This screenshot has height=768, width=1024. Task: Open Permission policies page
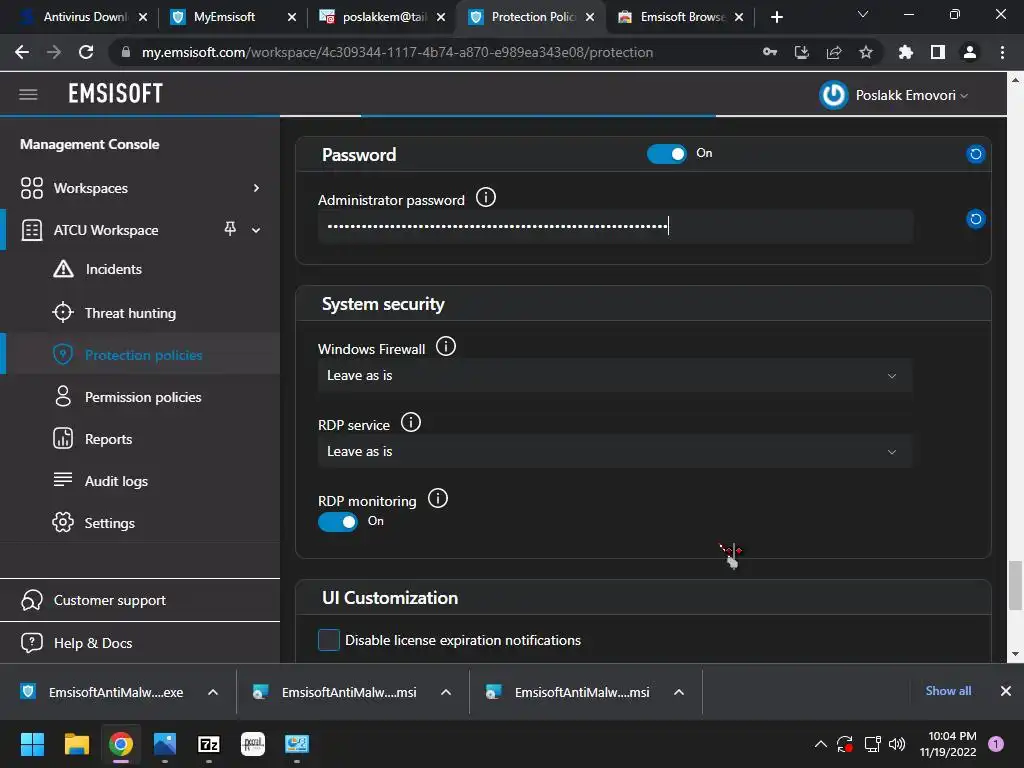pos(141,397)
